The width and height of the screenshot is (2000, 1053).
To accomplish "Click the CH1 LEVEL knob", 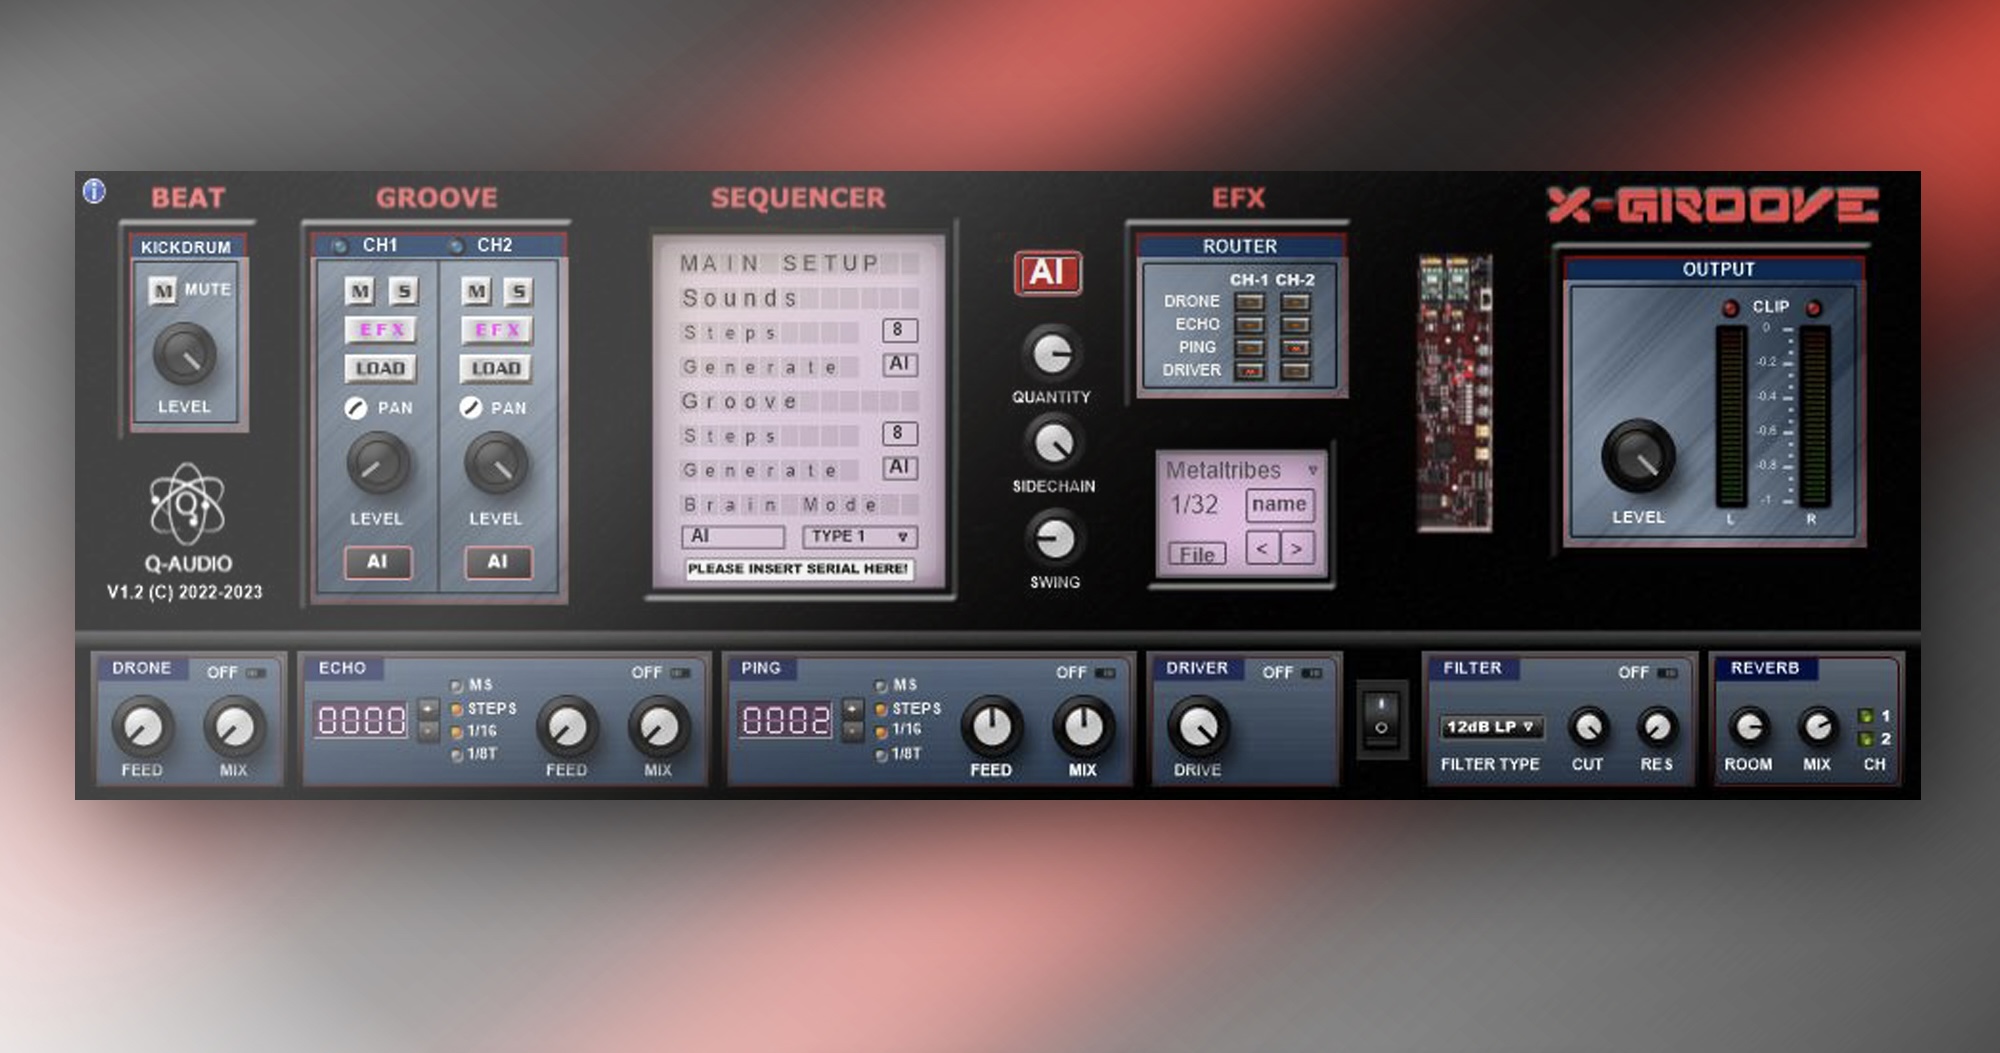I will pos(378,464).
